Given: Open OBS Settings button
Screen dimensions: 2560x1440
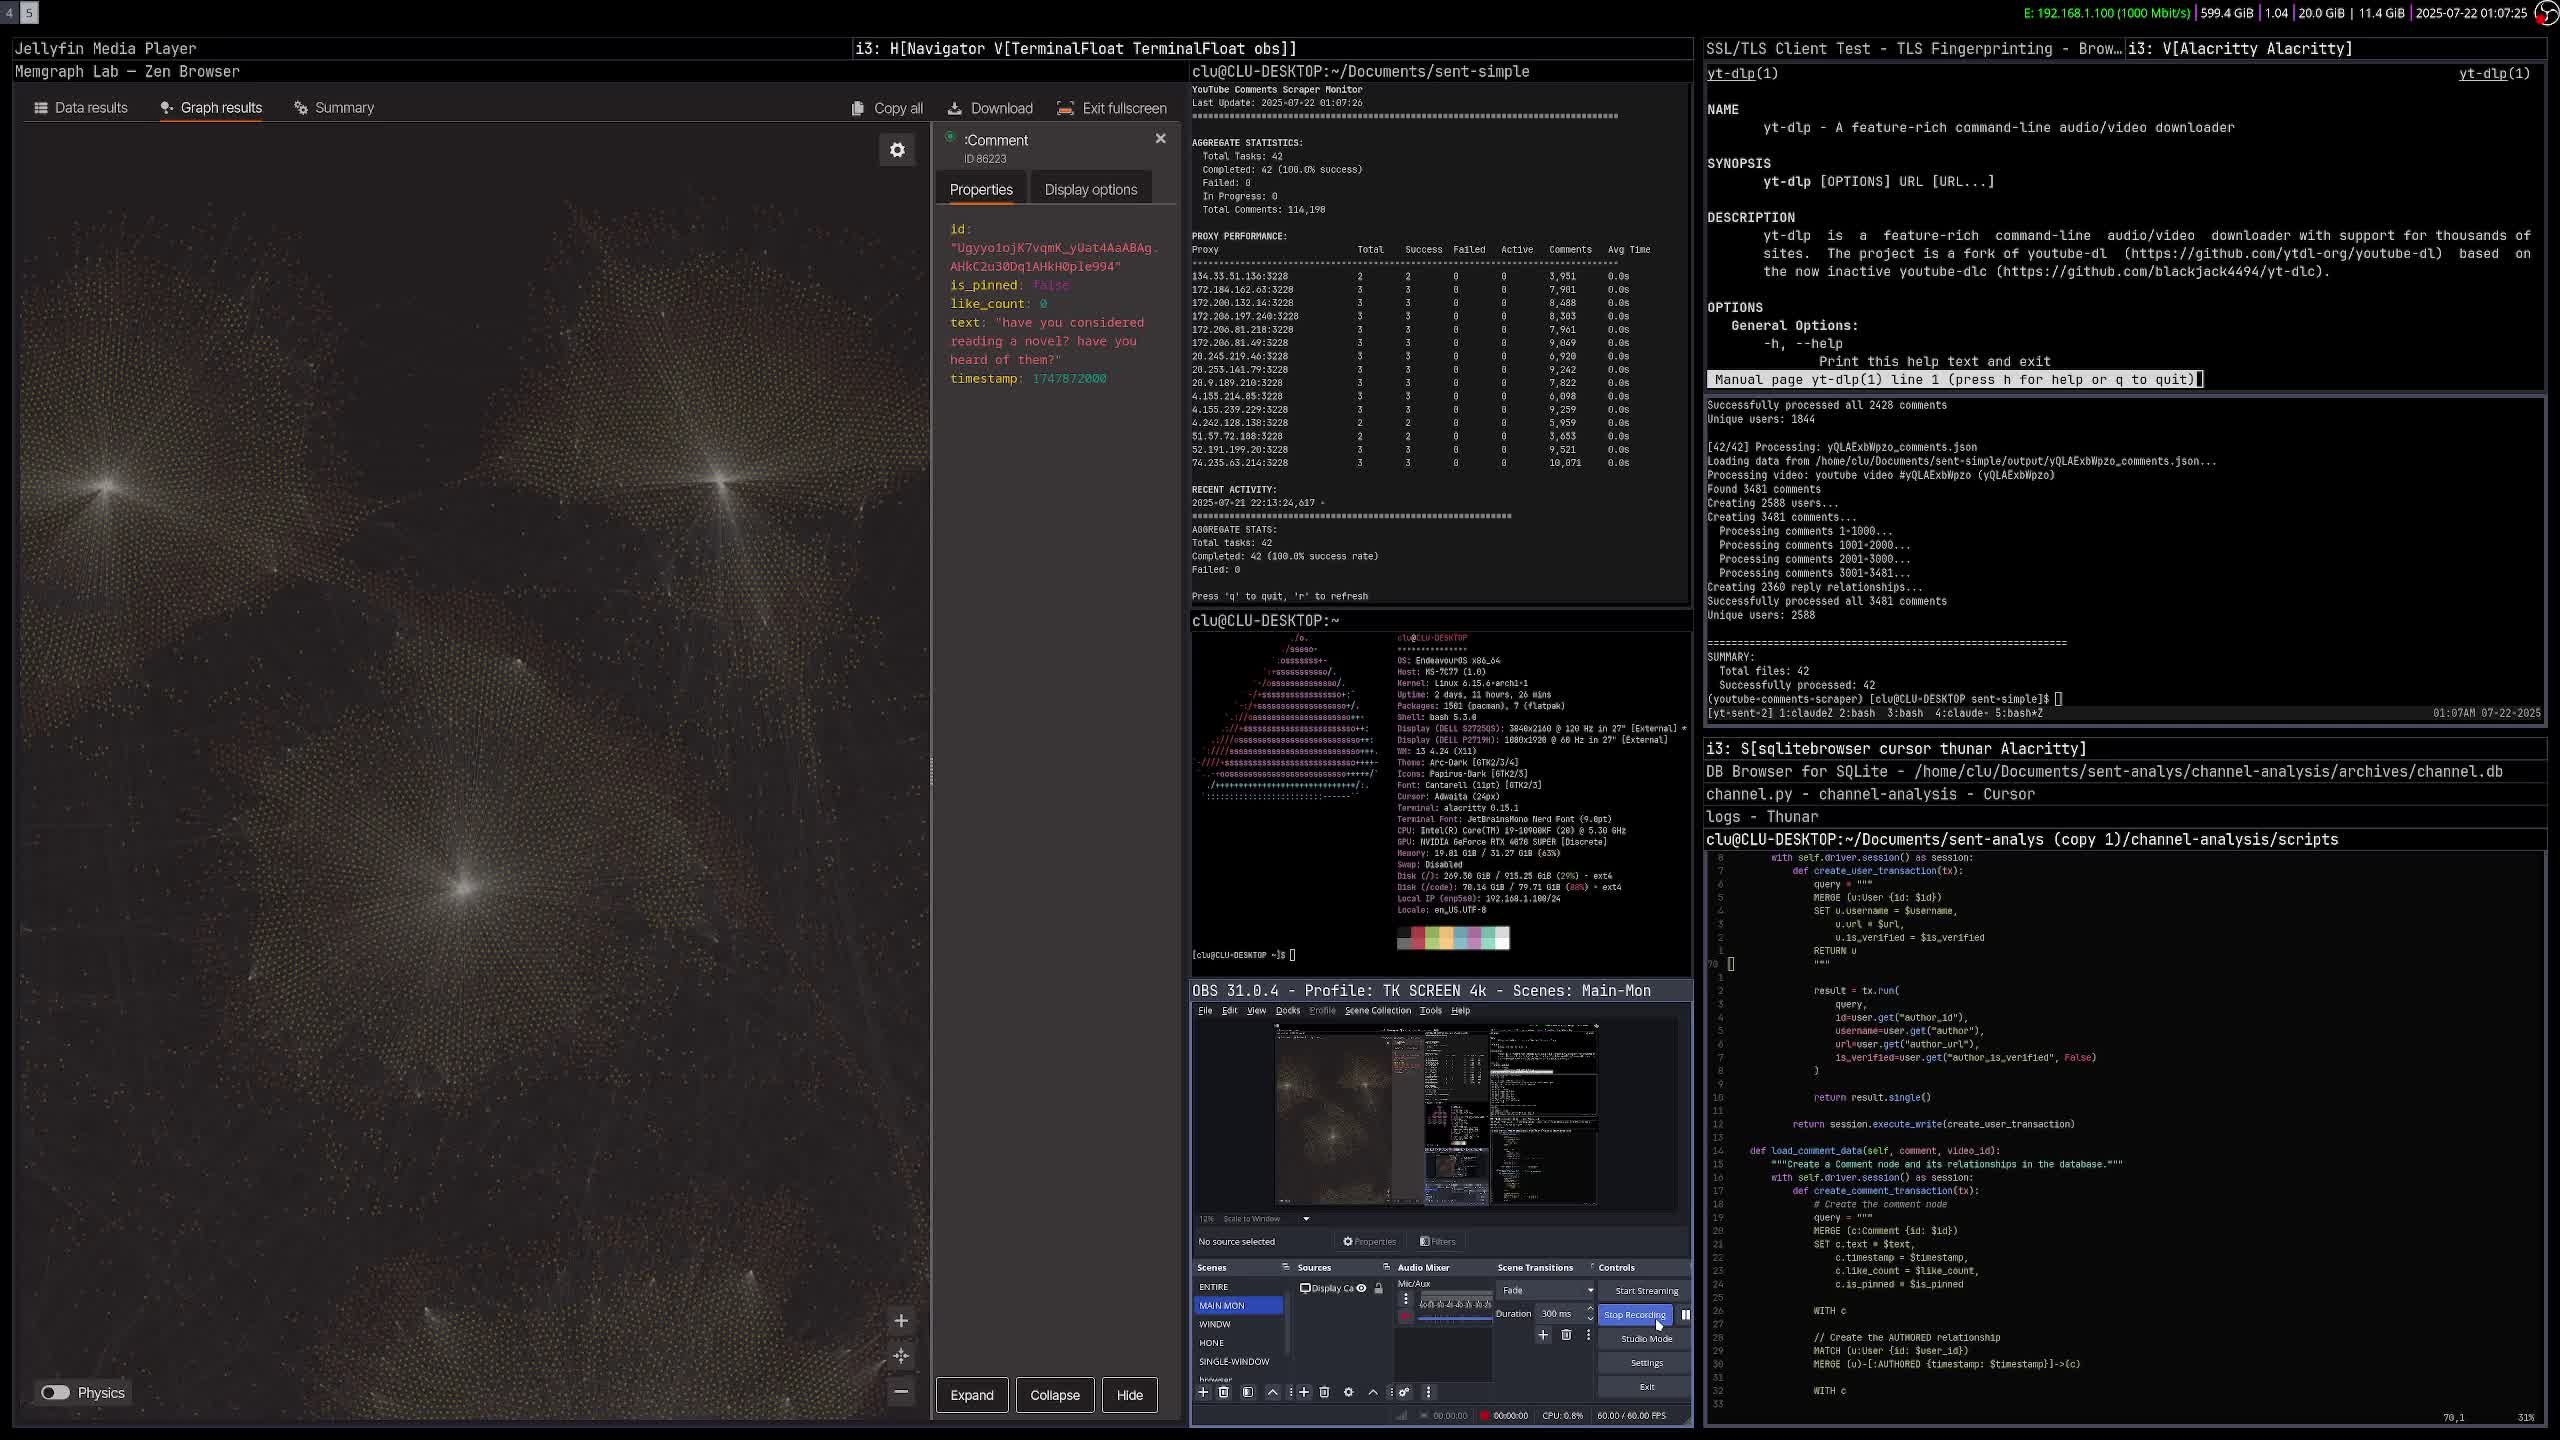Looking at the screenshot, I should [1646, 1363].
